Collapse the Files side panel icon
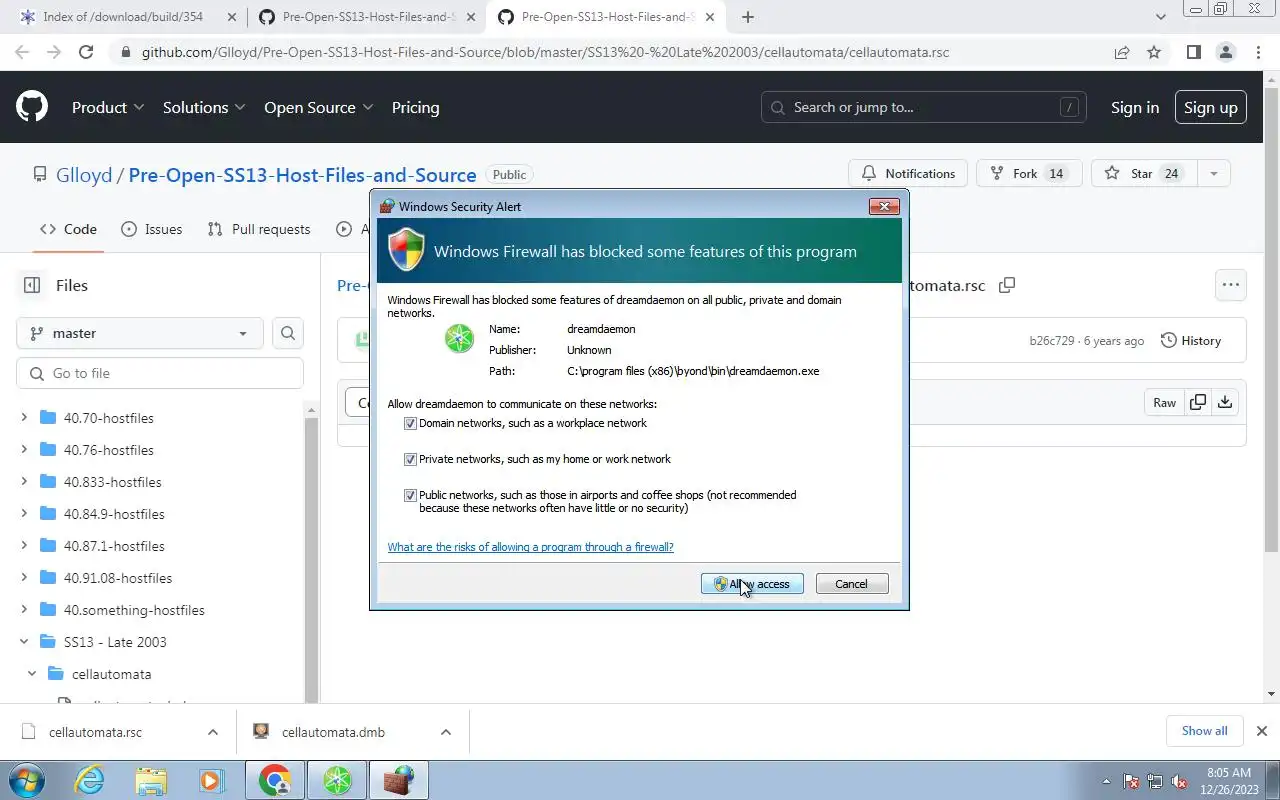 32,285
